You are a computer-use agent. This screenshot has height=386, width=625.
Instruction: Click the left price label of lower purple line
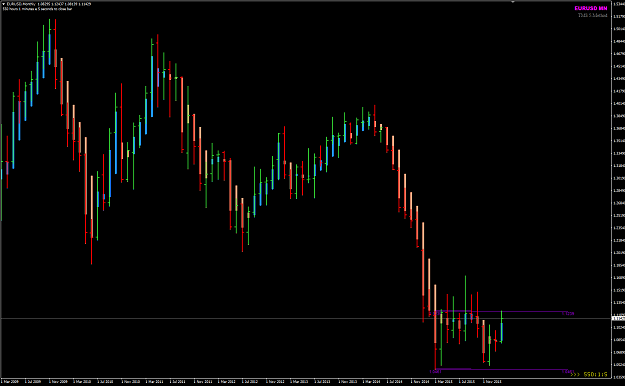tap(435, 372)
